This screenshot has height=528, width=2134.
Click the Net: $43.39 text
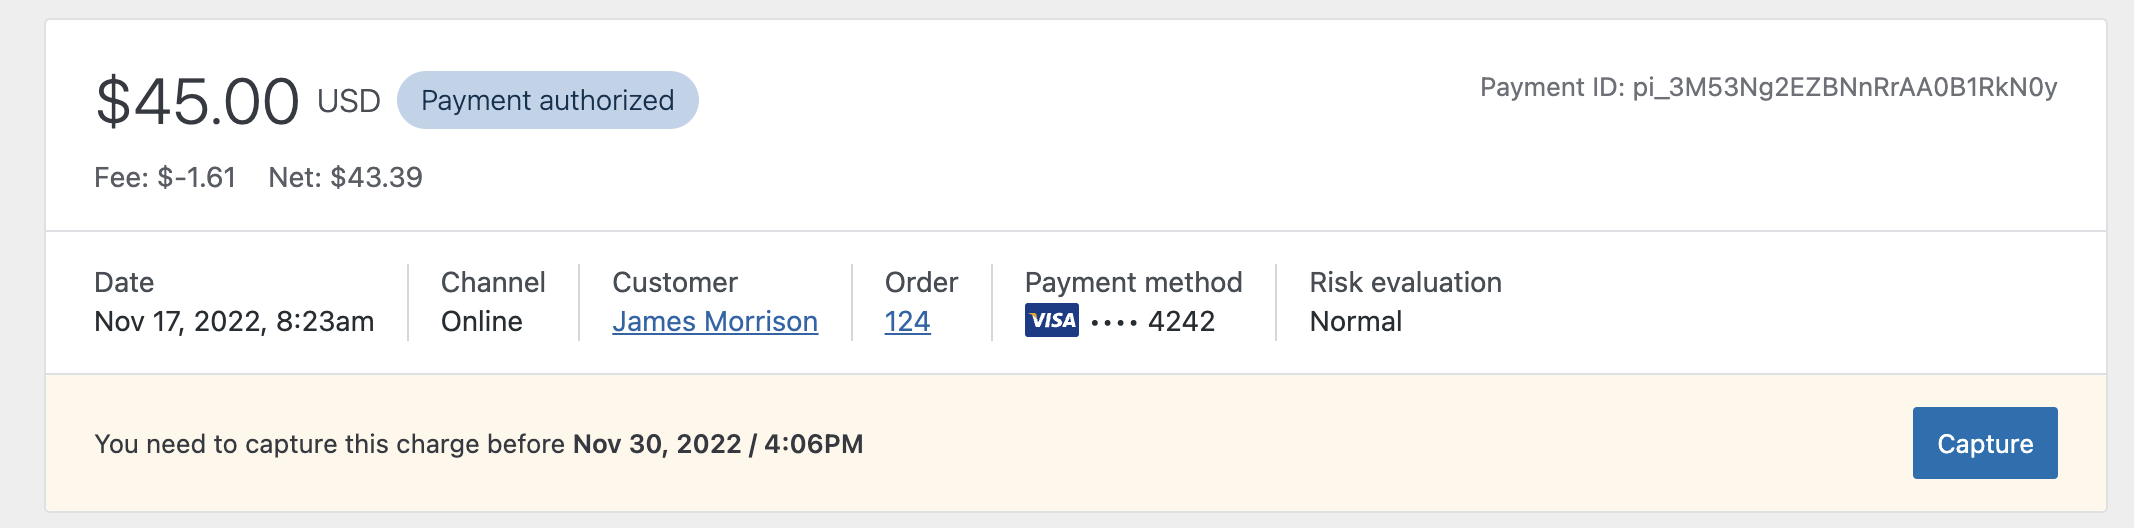[x=345, y=177]
